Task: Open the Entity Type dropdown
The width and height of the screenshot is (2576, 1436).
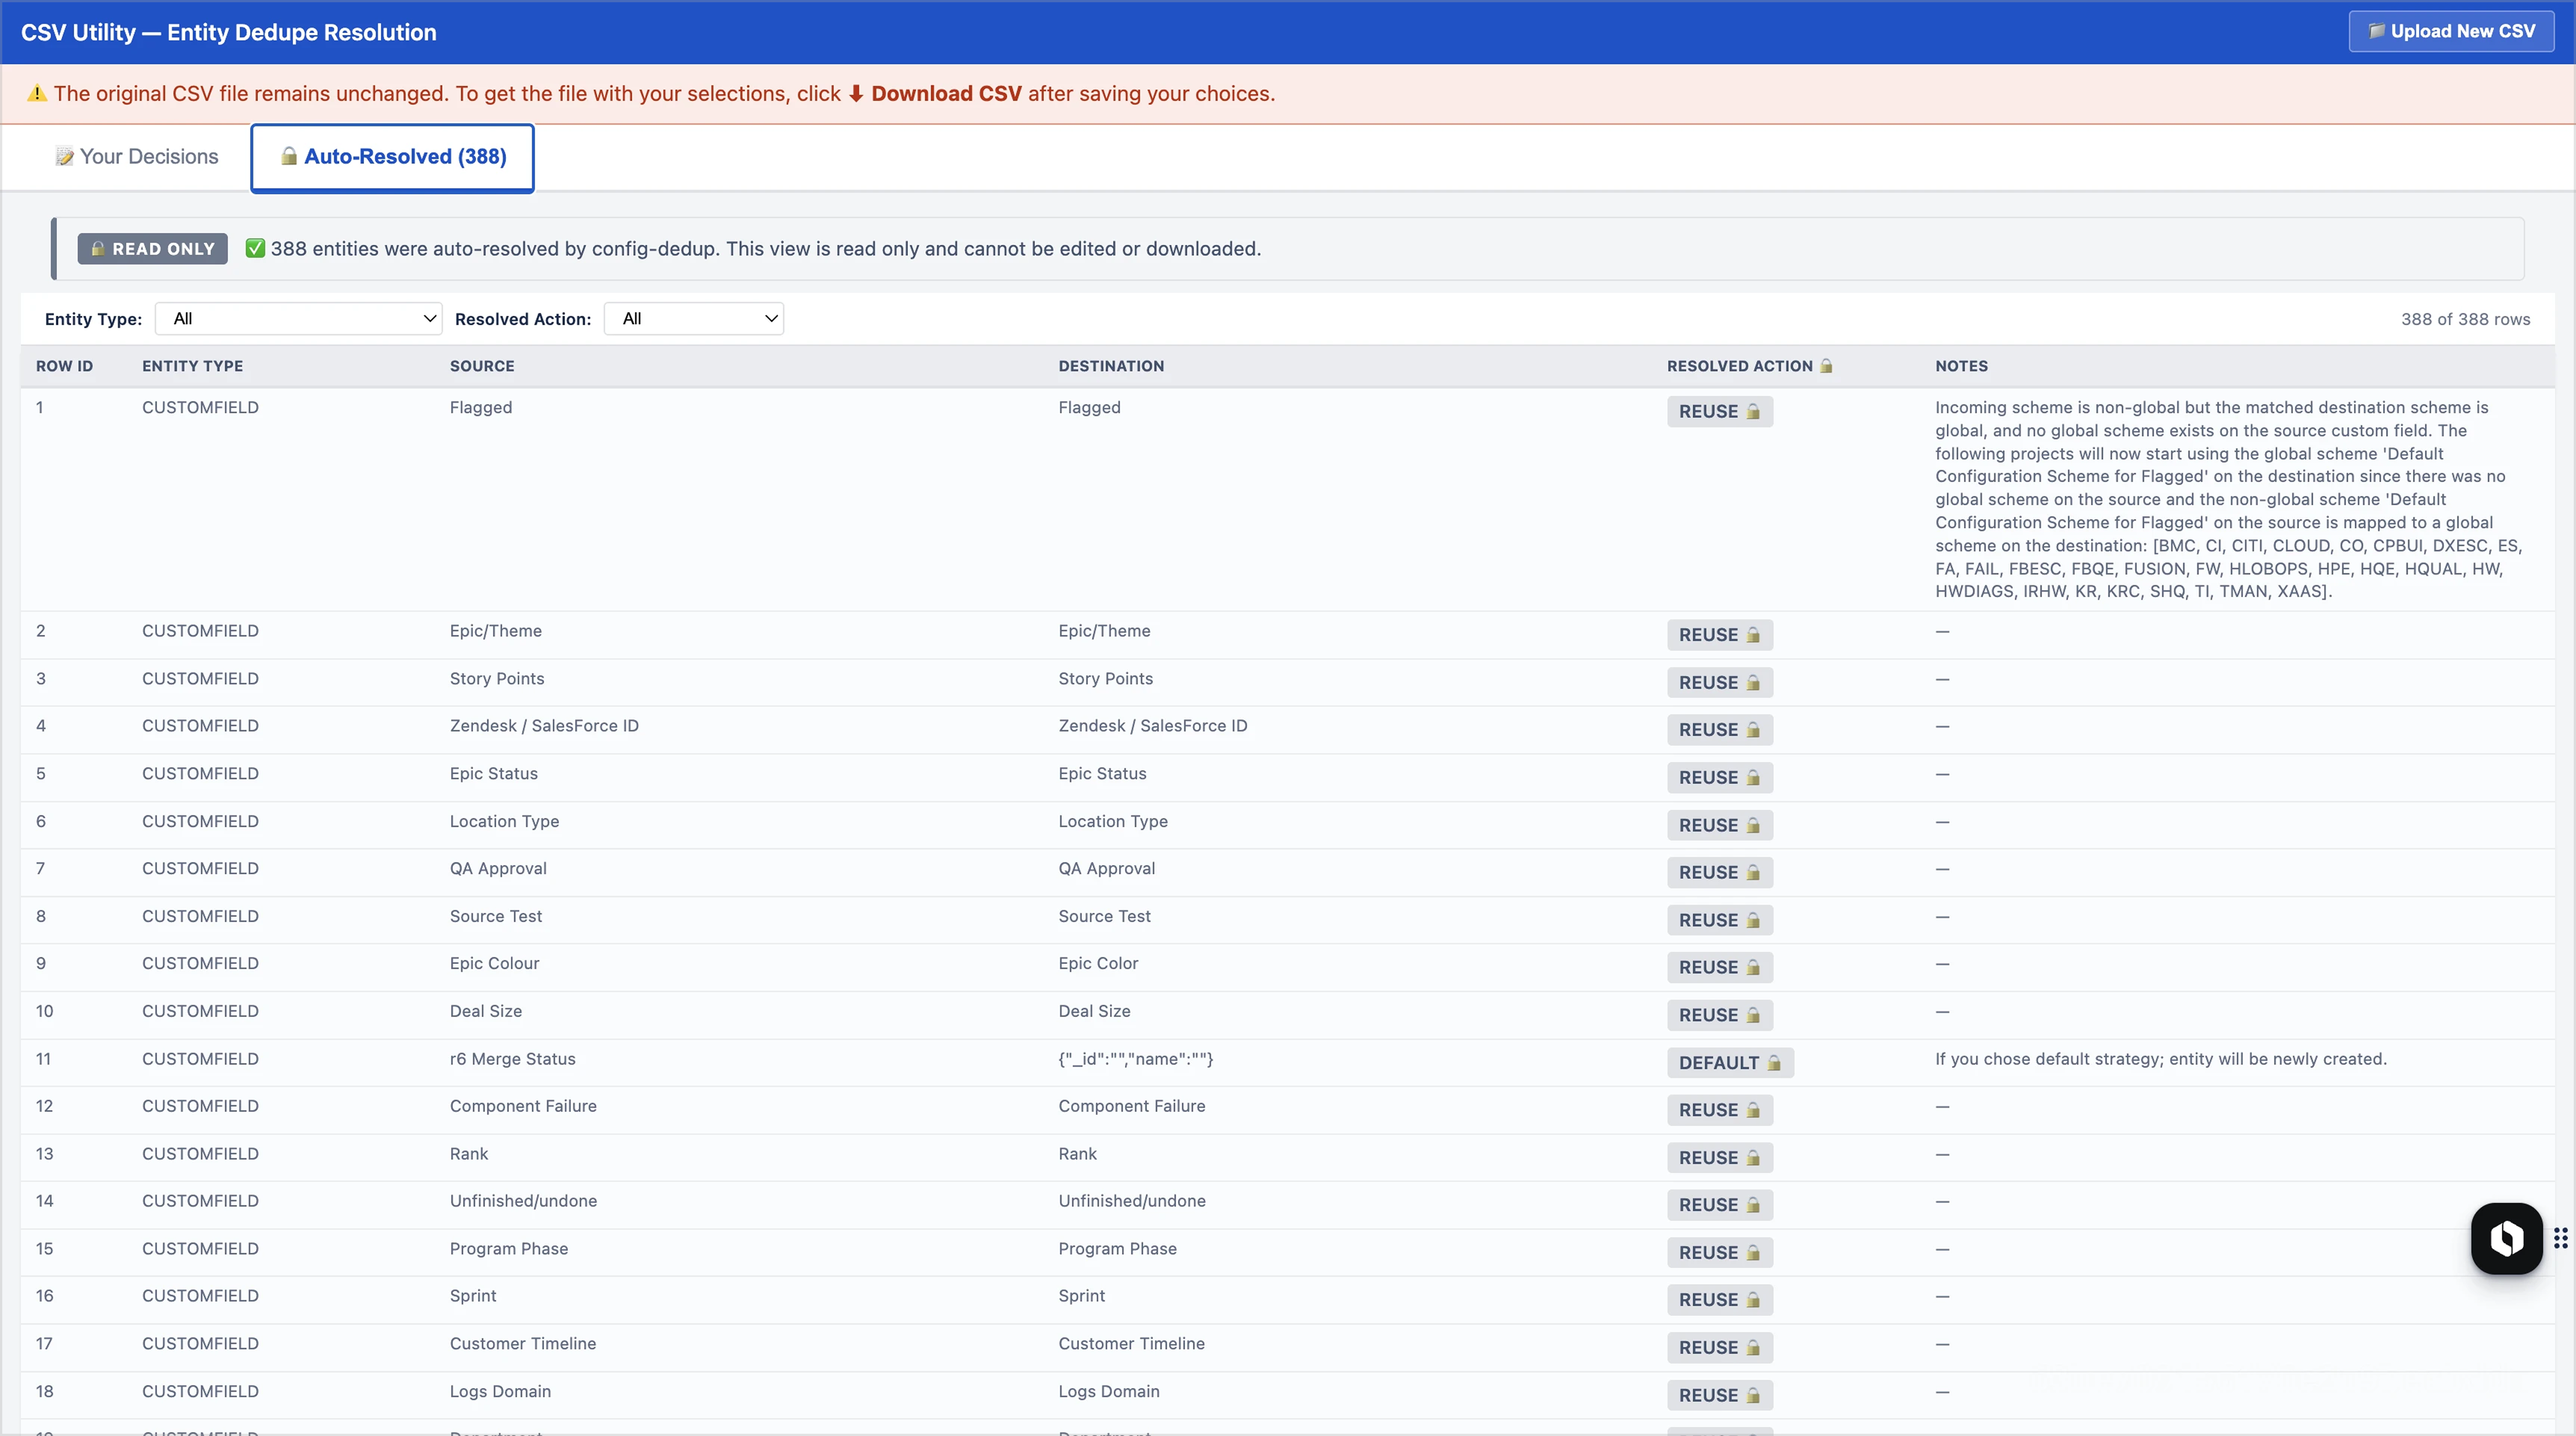Action: point(299,319)
